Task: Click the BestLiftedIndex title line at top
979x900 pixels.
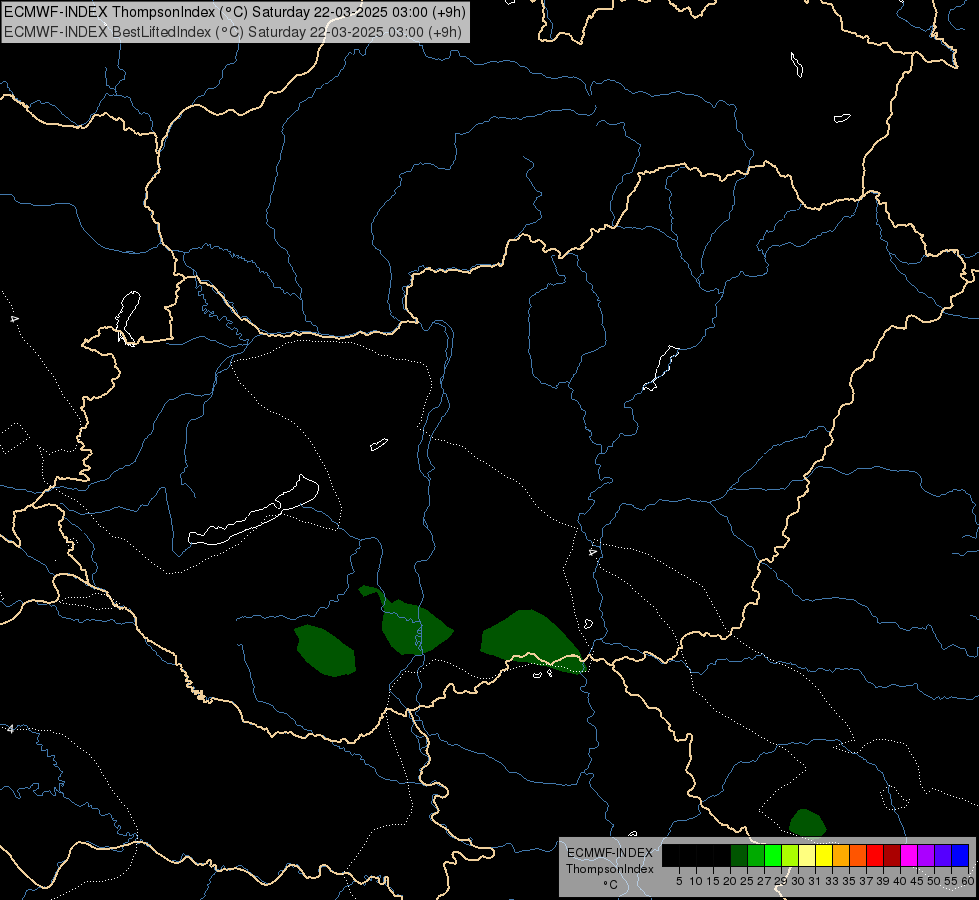Action: [x=233, y=32]
